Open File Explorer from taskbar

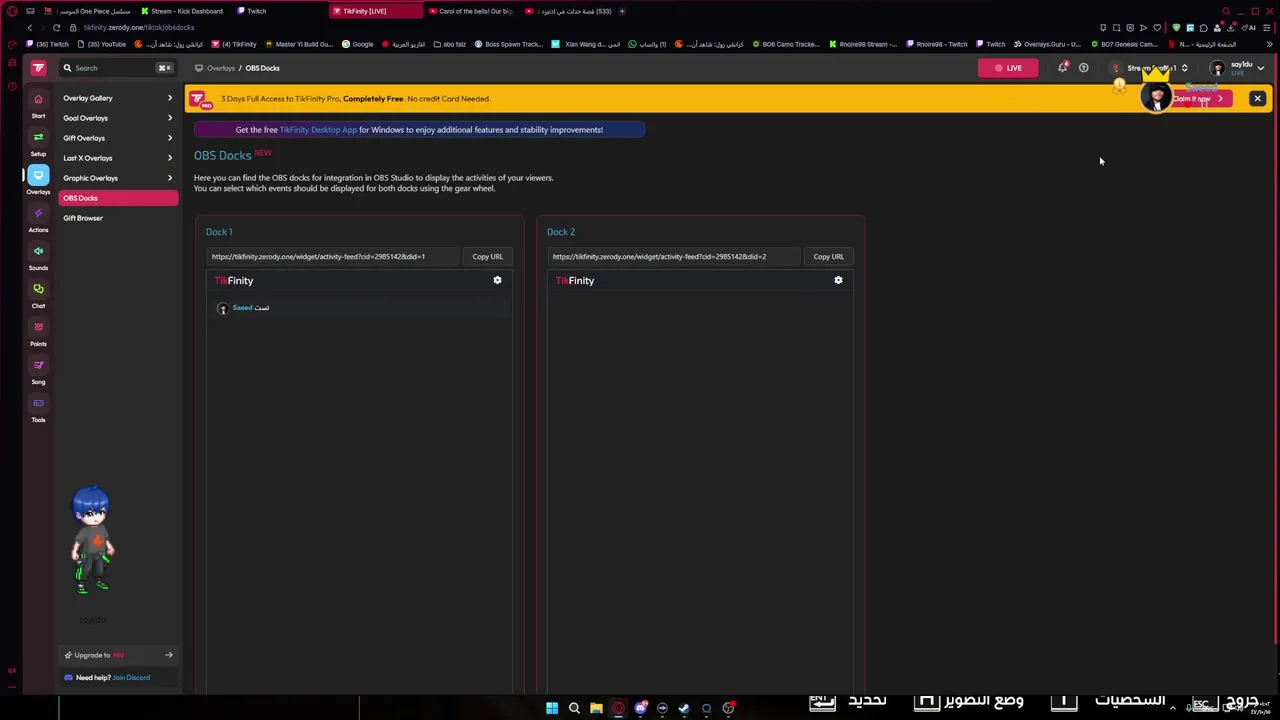596,708
